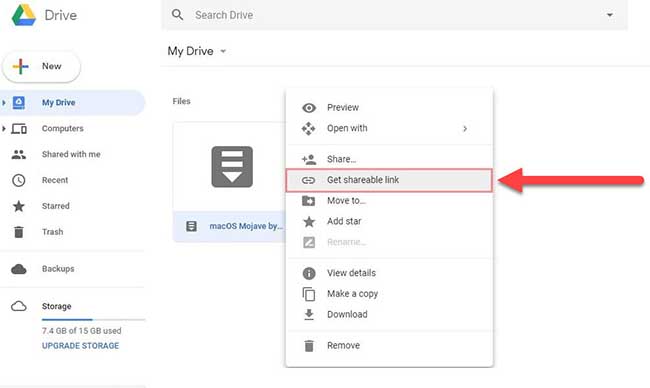Click the storage usage progress bar
Viewport: 650px width, 388px height.
[x=93, y=320]
